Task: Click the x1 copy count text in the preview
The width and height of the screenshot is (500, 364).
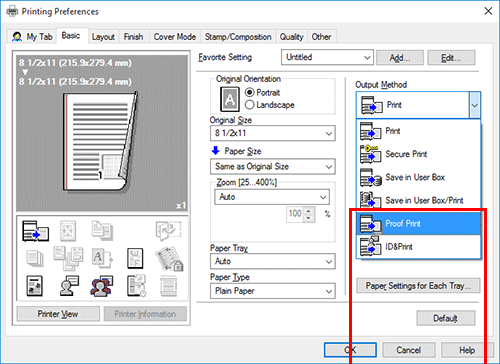Action: click(181, 206)
